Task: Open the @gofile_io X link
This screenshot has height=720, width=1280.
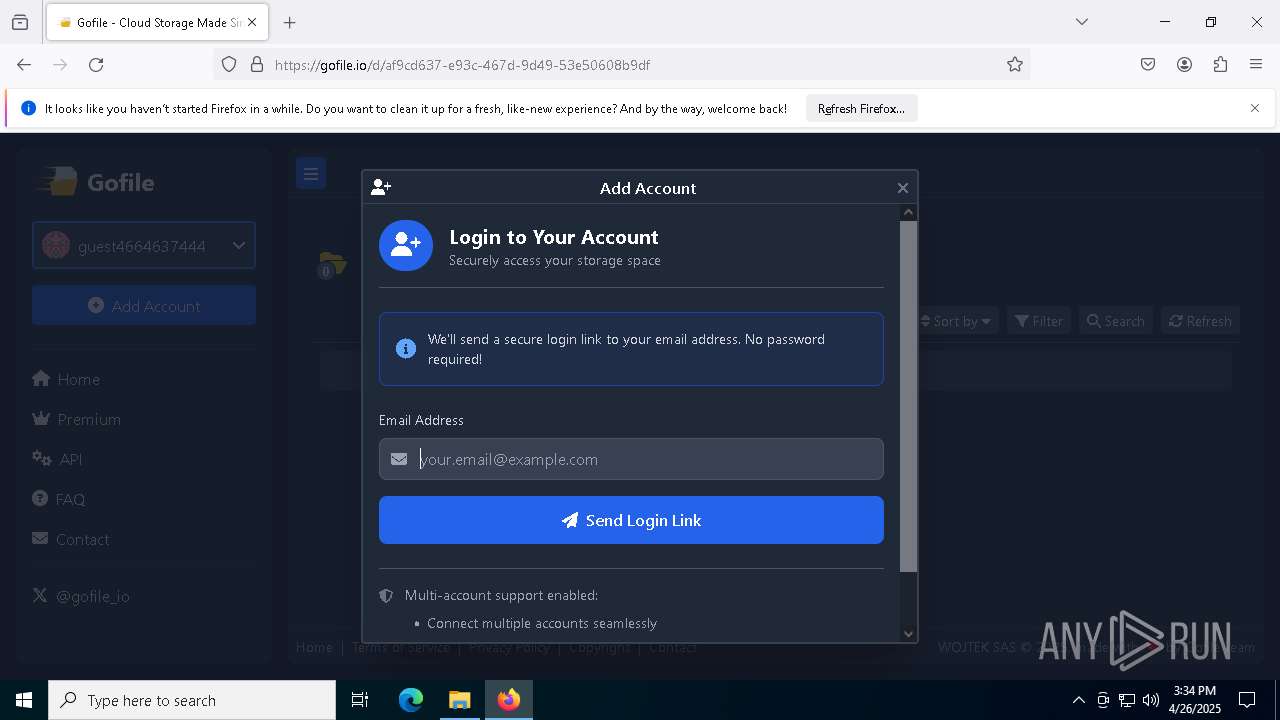Action: click(81, 596)
